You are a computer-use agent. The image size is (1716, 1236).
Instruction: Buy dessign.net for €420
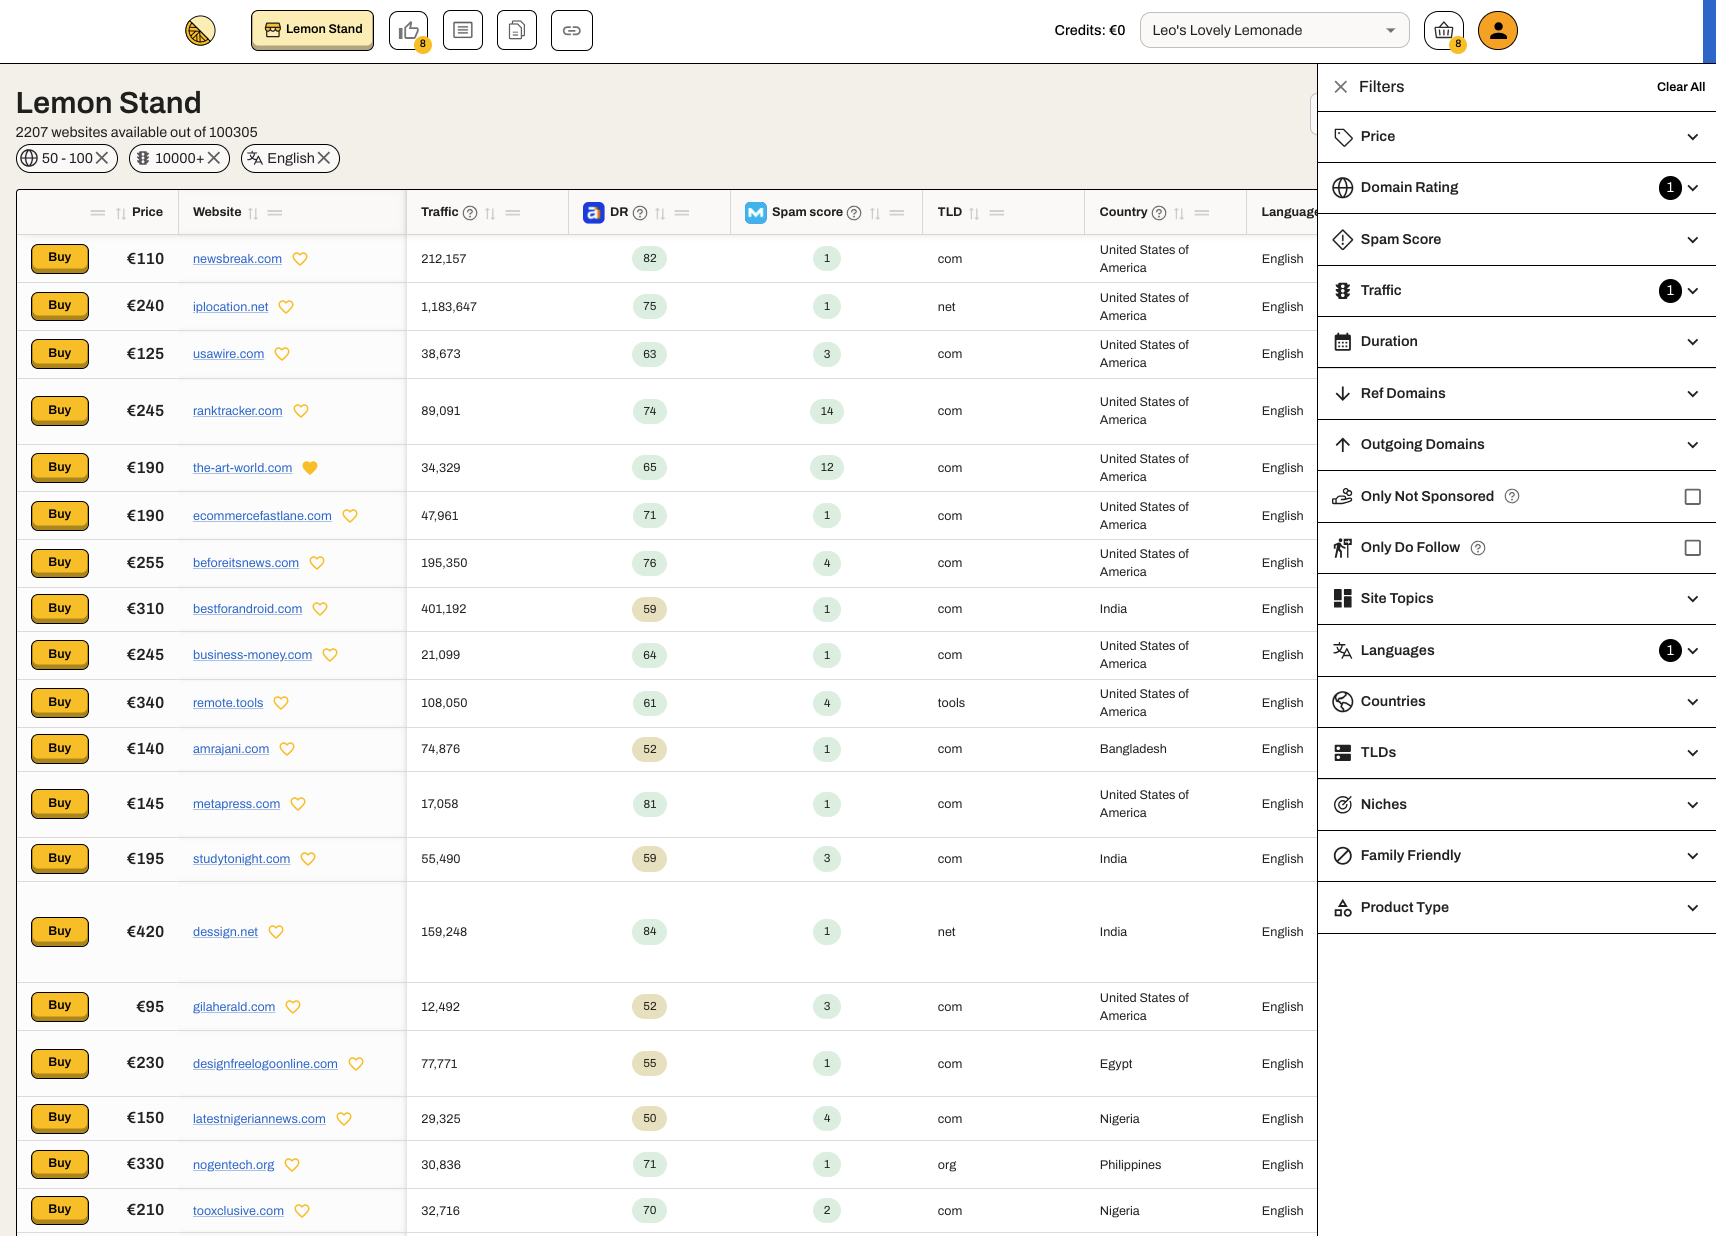tap(60, 932)
